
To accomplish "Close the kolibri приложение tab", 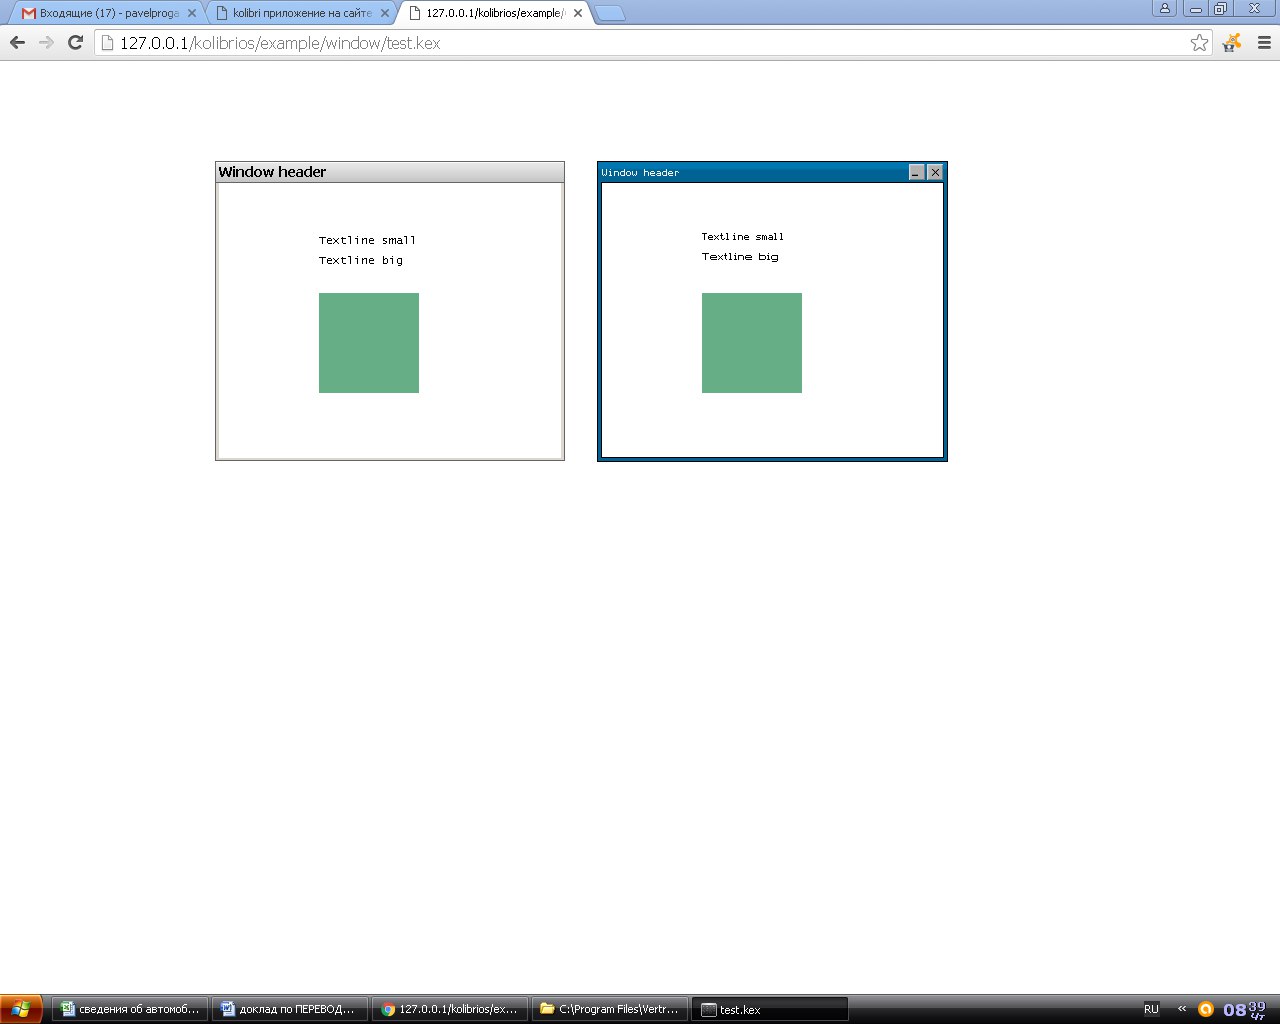I will pyautogui.click(x=385, y=13).
